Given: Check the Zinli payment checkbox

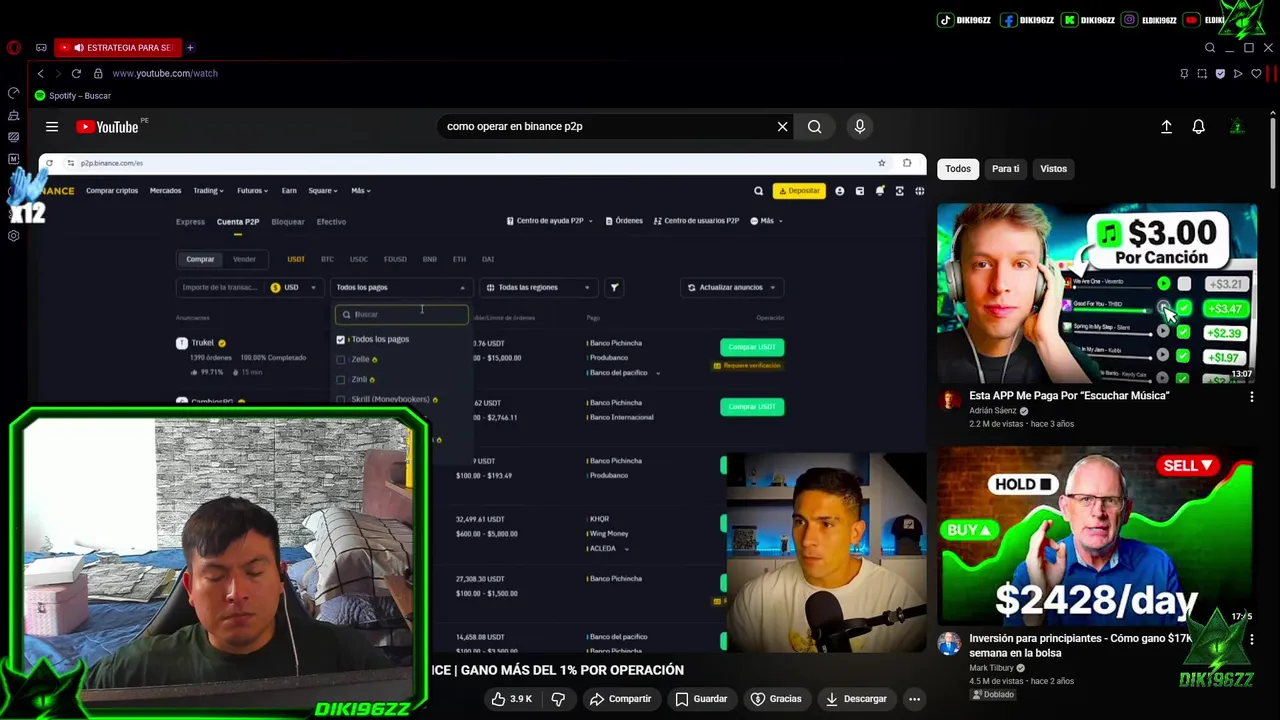Looking at the screenshot, I should (x=341, y=379).
